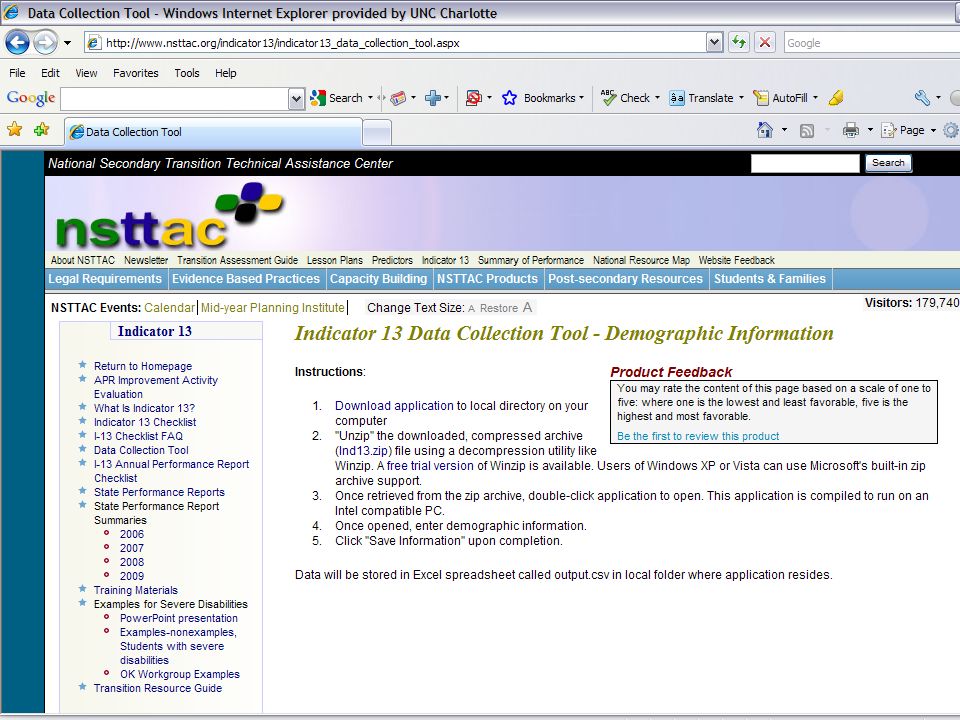Expand the Bookmarks dropdown arrow

coord(581,97)
